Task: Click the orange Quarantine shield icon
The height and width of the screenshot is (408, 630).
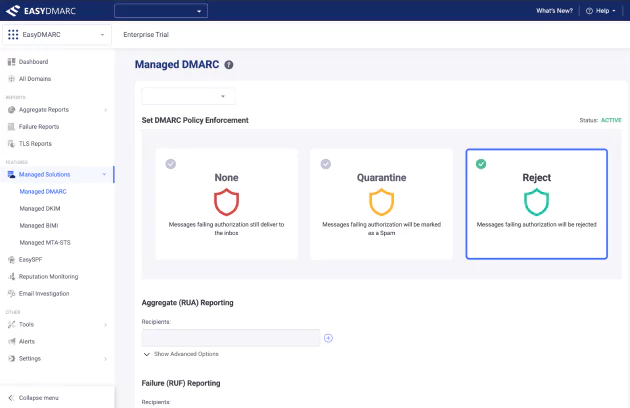Action: (x=381, y=202)
